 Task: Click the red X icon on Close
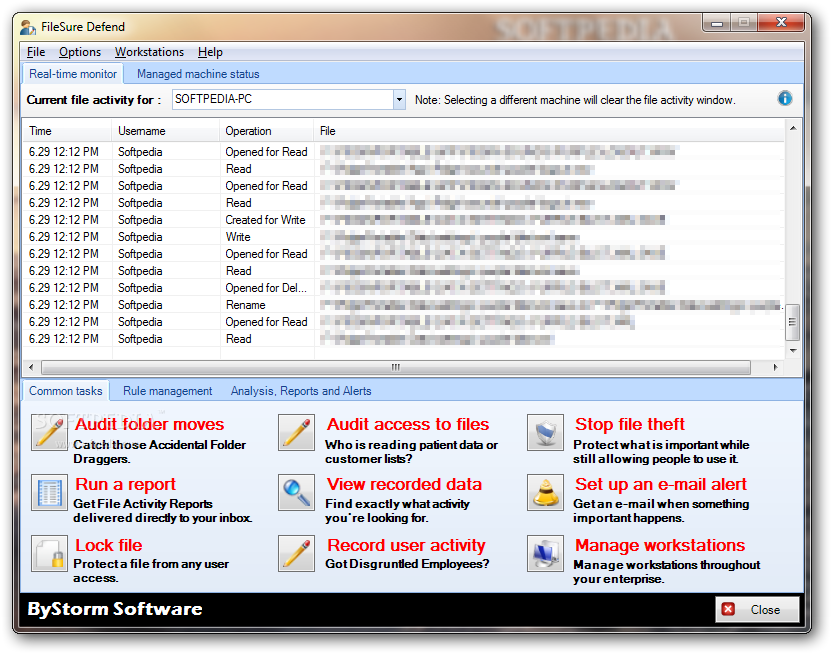(x=728, y=609)
